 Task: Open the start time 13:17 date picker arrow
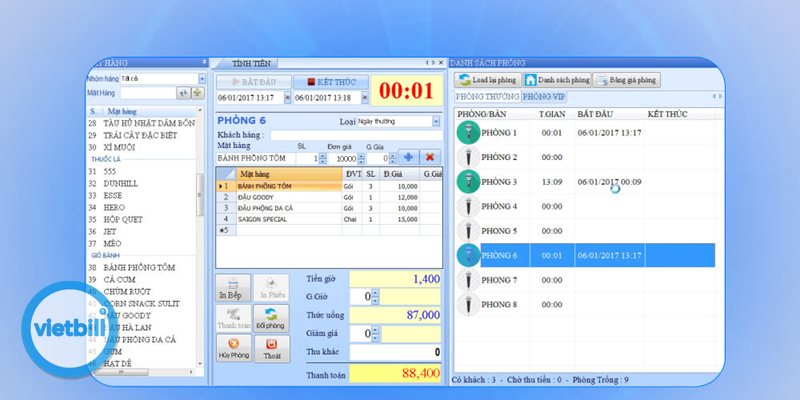(x=287, y=97)
